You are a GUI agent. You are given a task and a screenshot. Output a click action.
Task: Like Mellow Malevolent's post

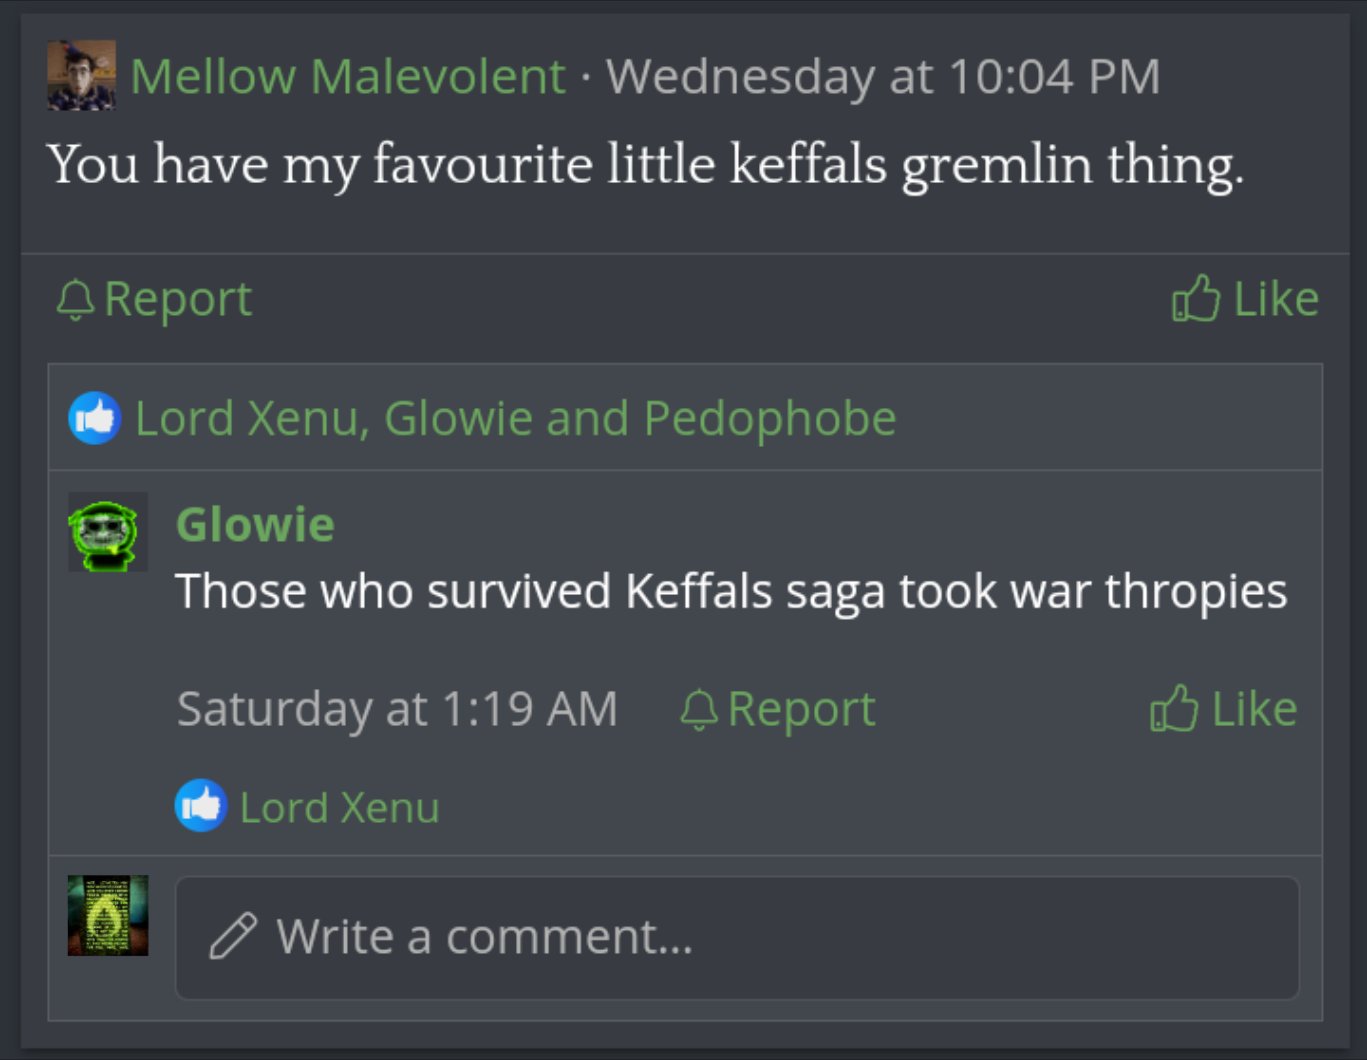1275,299
